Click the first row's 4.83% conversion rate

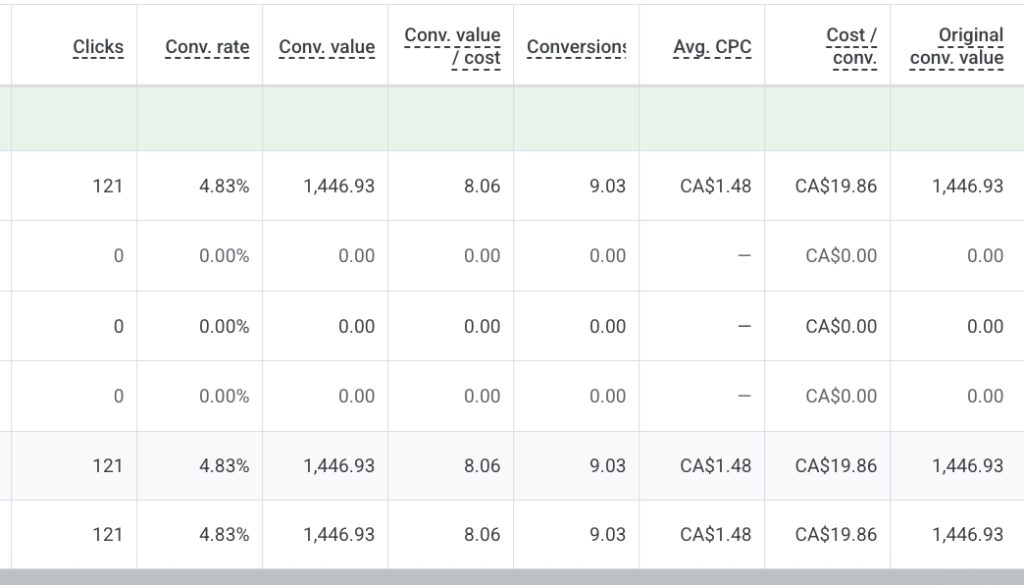(x=224, y=186)
